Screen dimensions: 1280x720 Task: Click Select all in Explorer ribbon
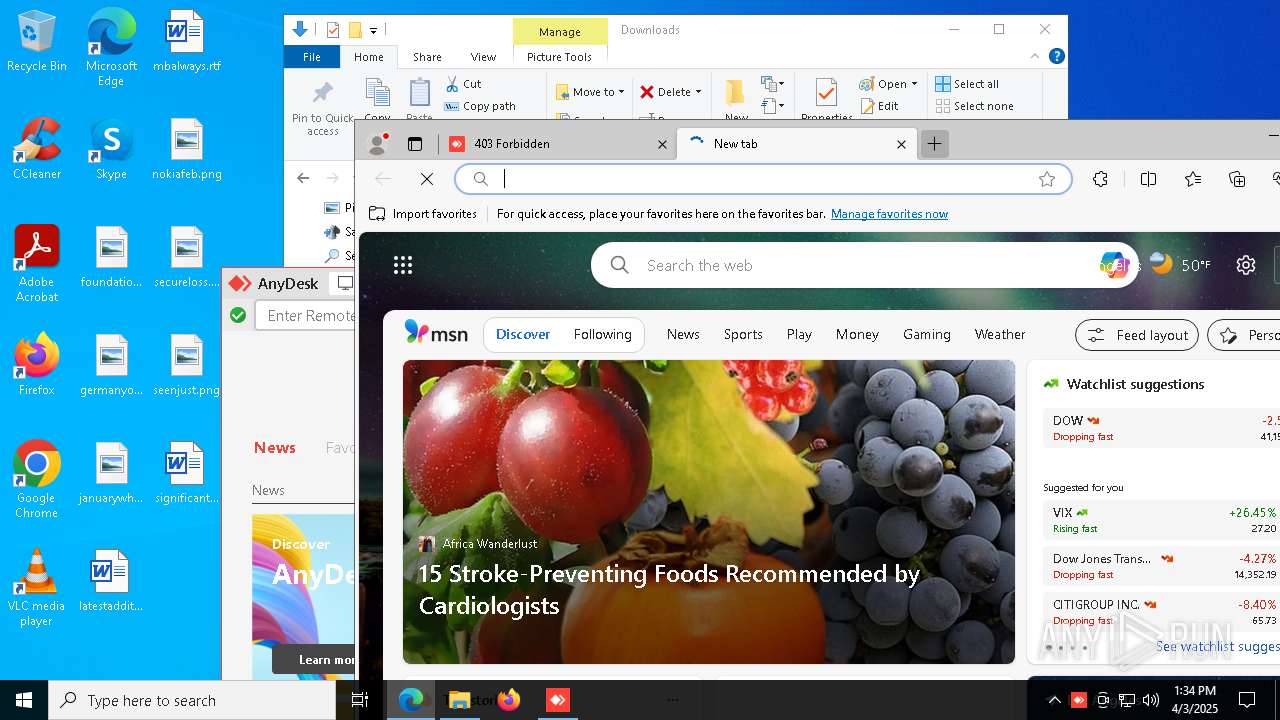point(967,84)
